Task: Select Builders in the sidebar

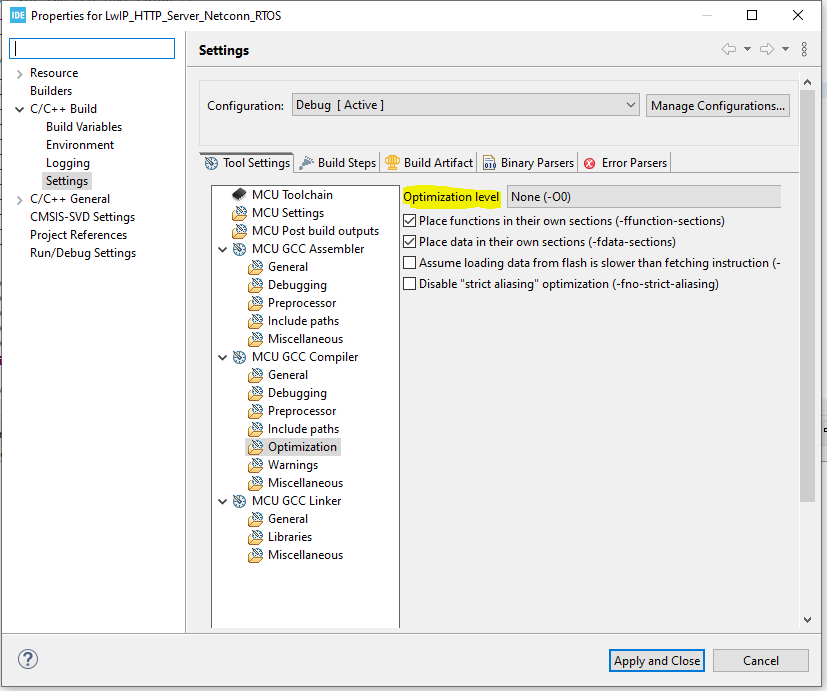Action: click(x=51, y=91)
